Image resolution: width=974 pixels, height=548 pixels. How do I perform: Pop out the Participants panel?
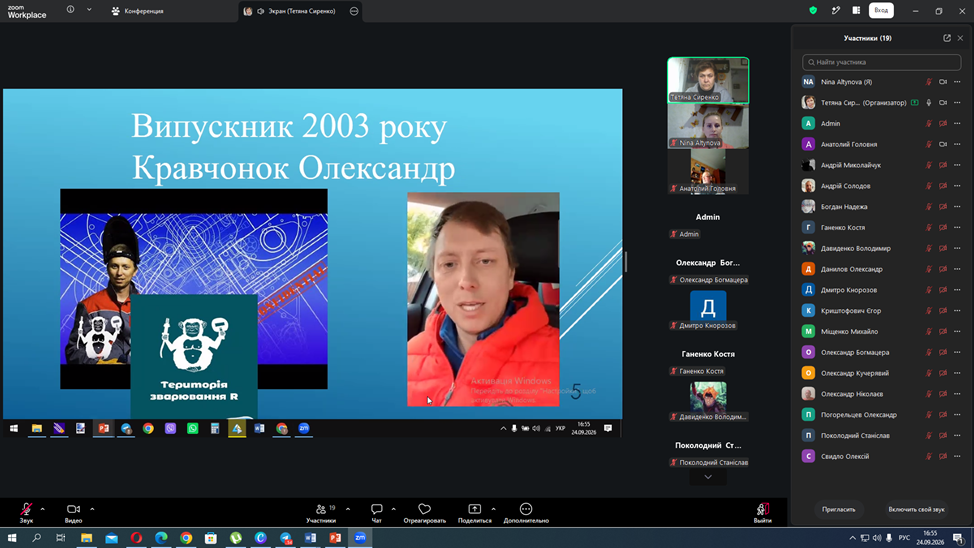click(x=947, y=38)
